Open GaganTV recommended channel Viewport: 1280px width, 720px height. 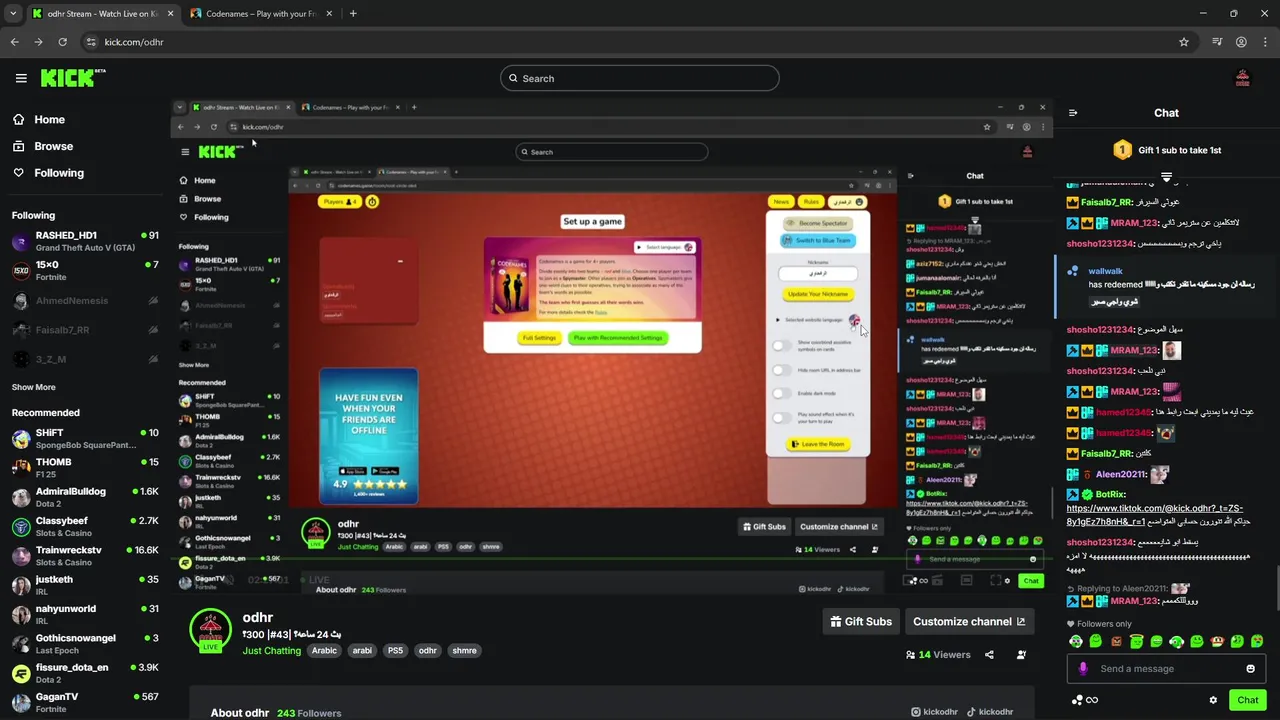click(85, 702)
